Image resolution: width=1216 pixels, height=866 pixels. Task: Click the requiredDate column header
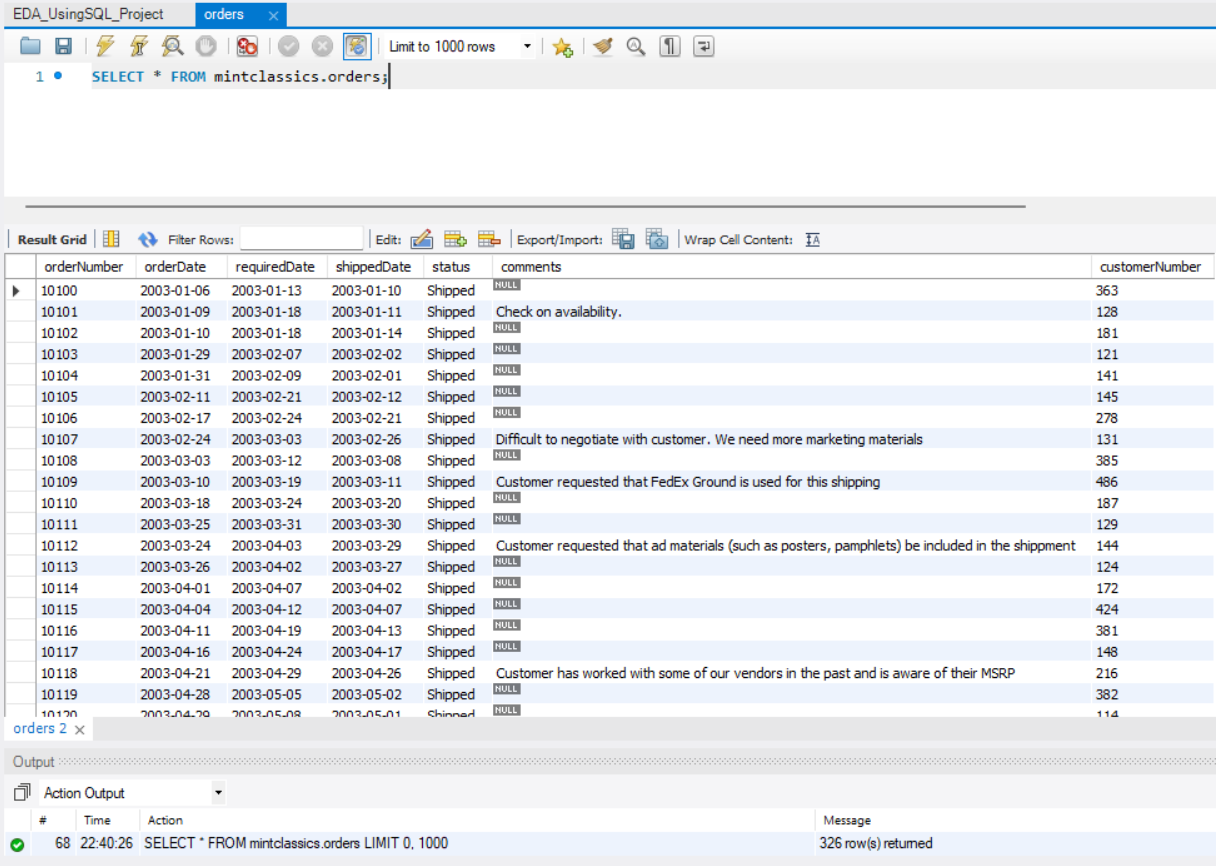pos(275,266)
